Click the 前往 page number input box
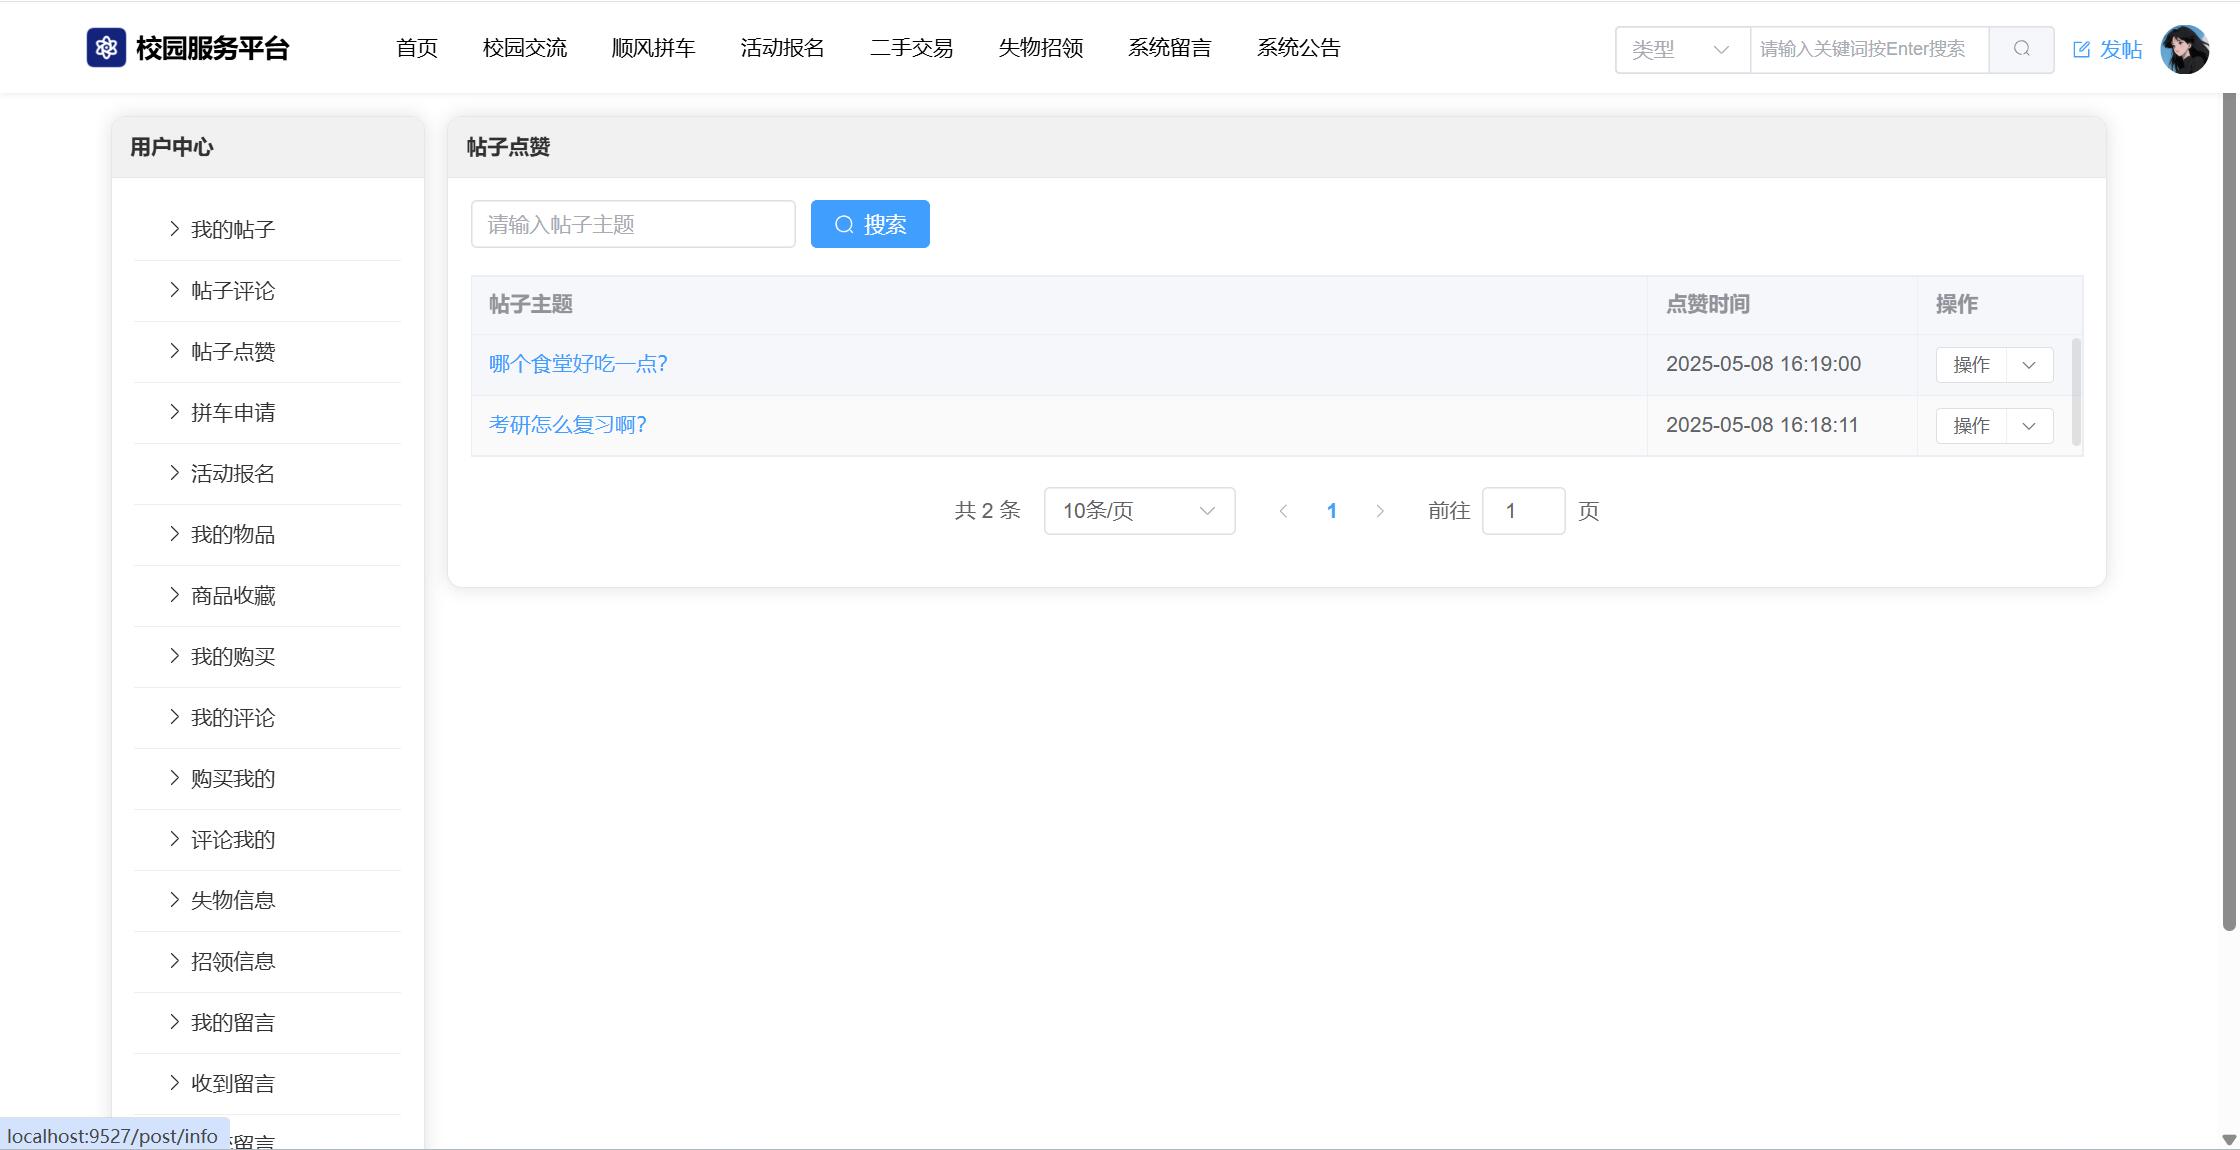 pos(1522,511)
